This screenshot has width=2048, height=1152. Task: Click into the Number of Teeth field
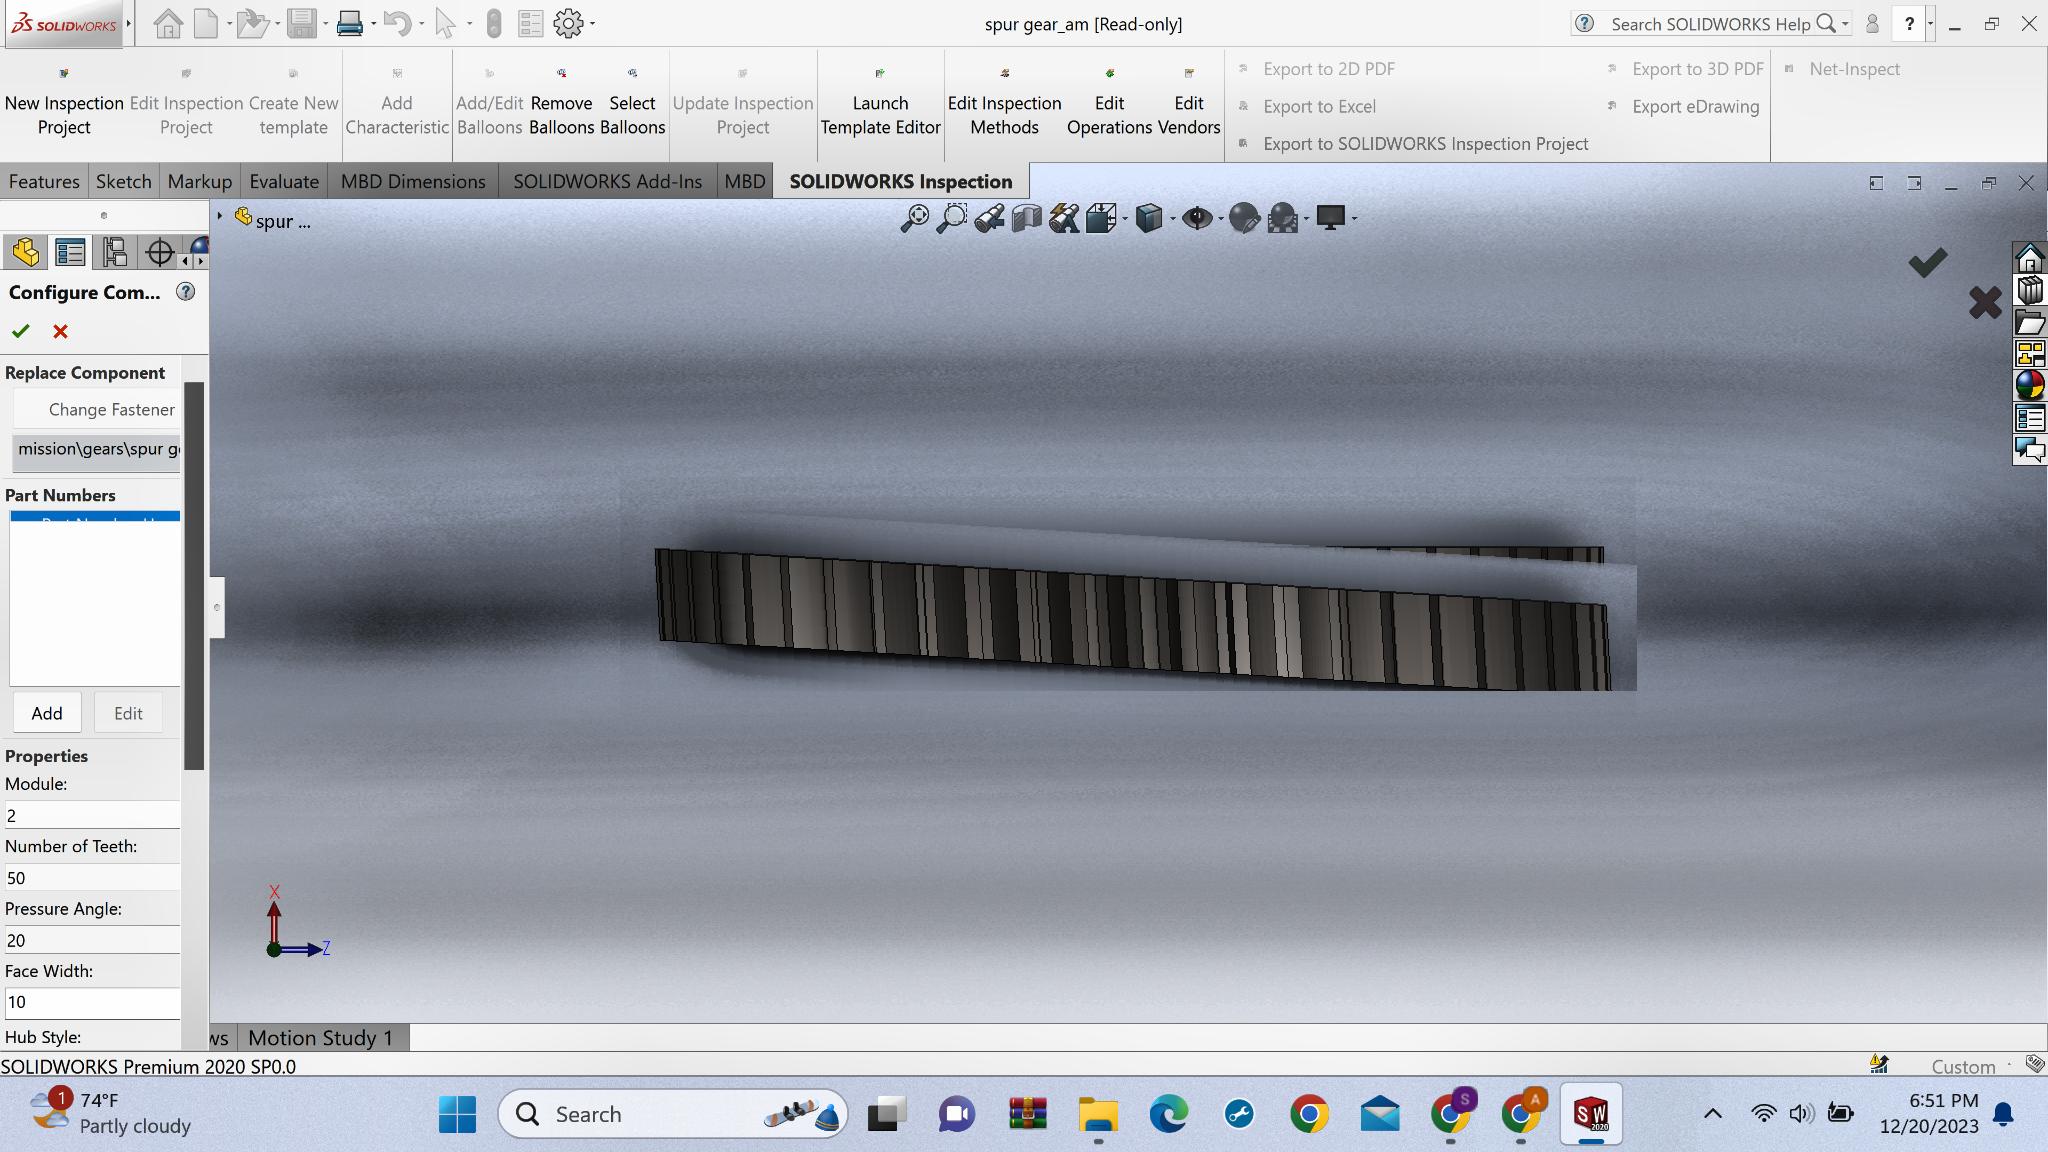tap(92, 877)
